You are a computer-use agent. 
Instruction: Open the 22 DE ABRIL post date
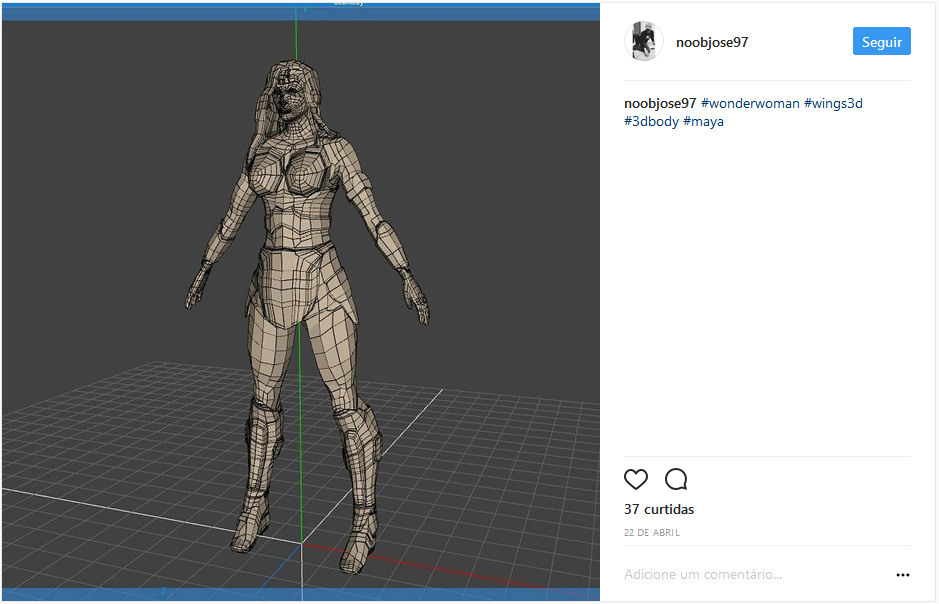click(652, 532)
